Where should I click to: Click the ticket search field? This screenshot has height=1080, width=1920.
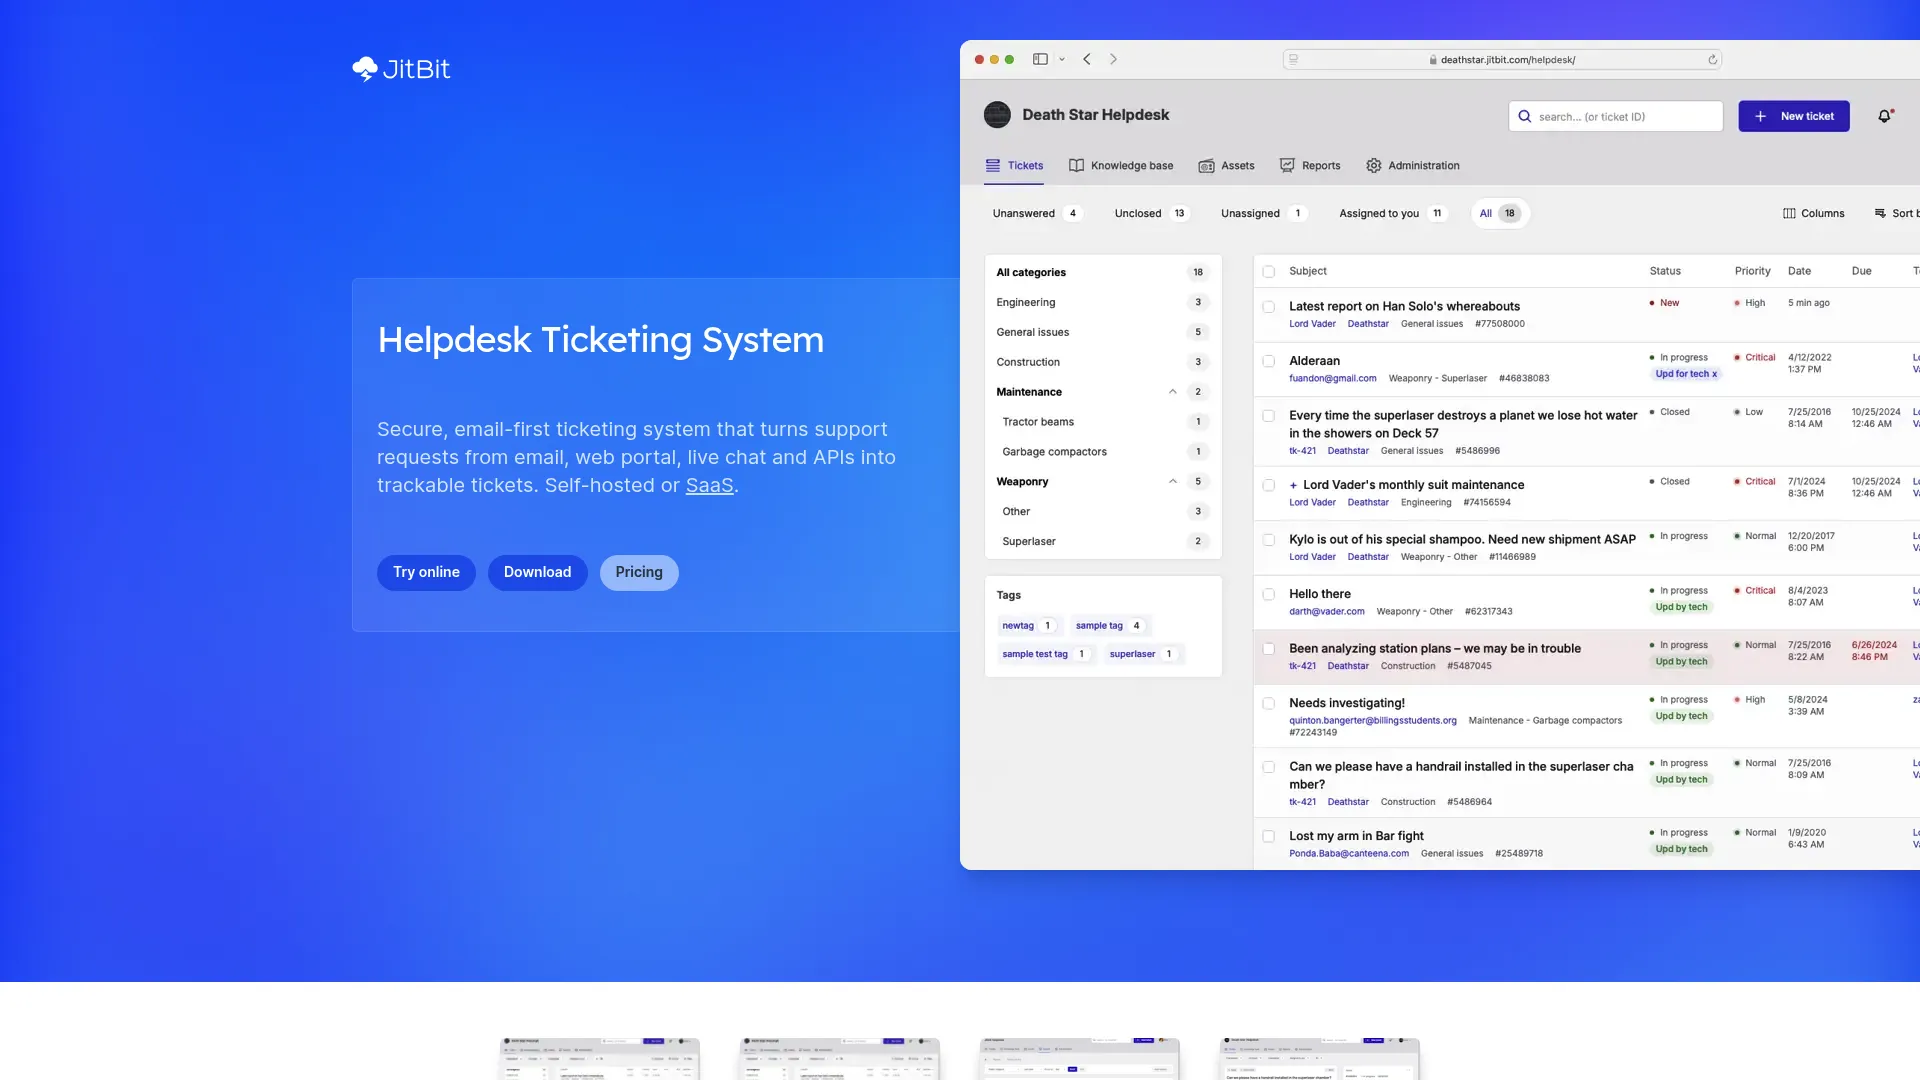pyautogui.click(x=1616, y=116)
